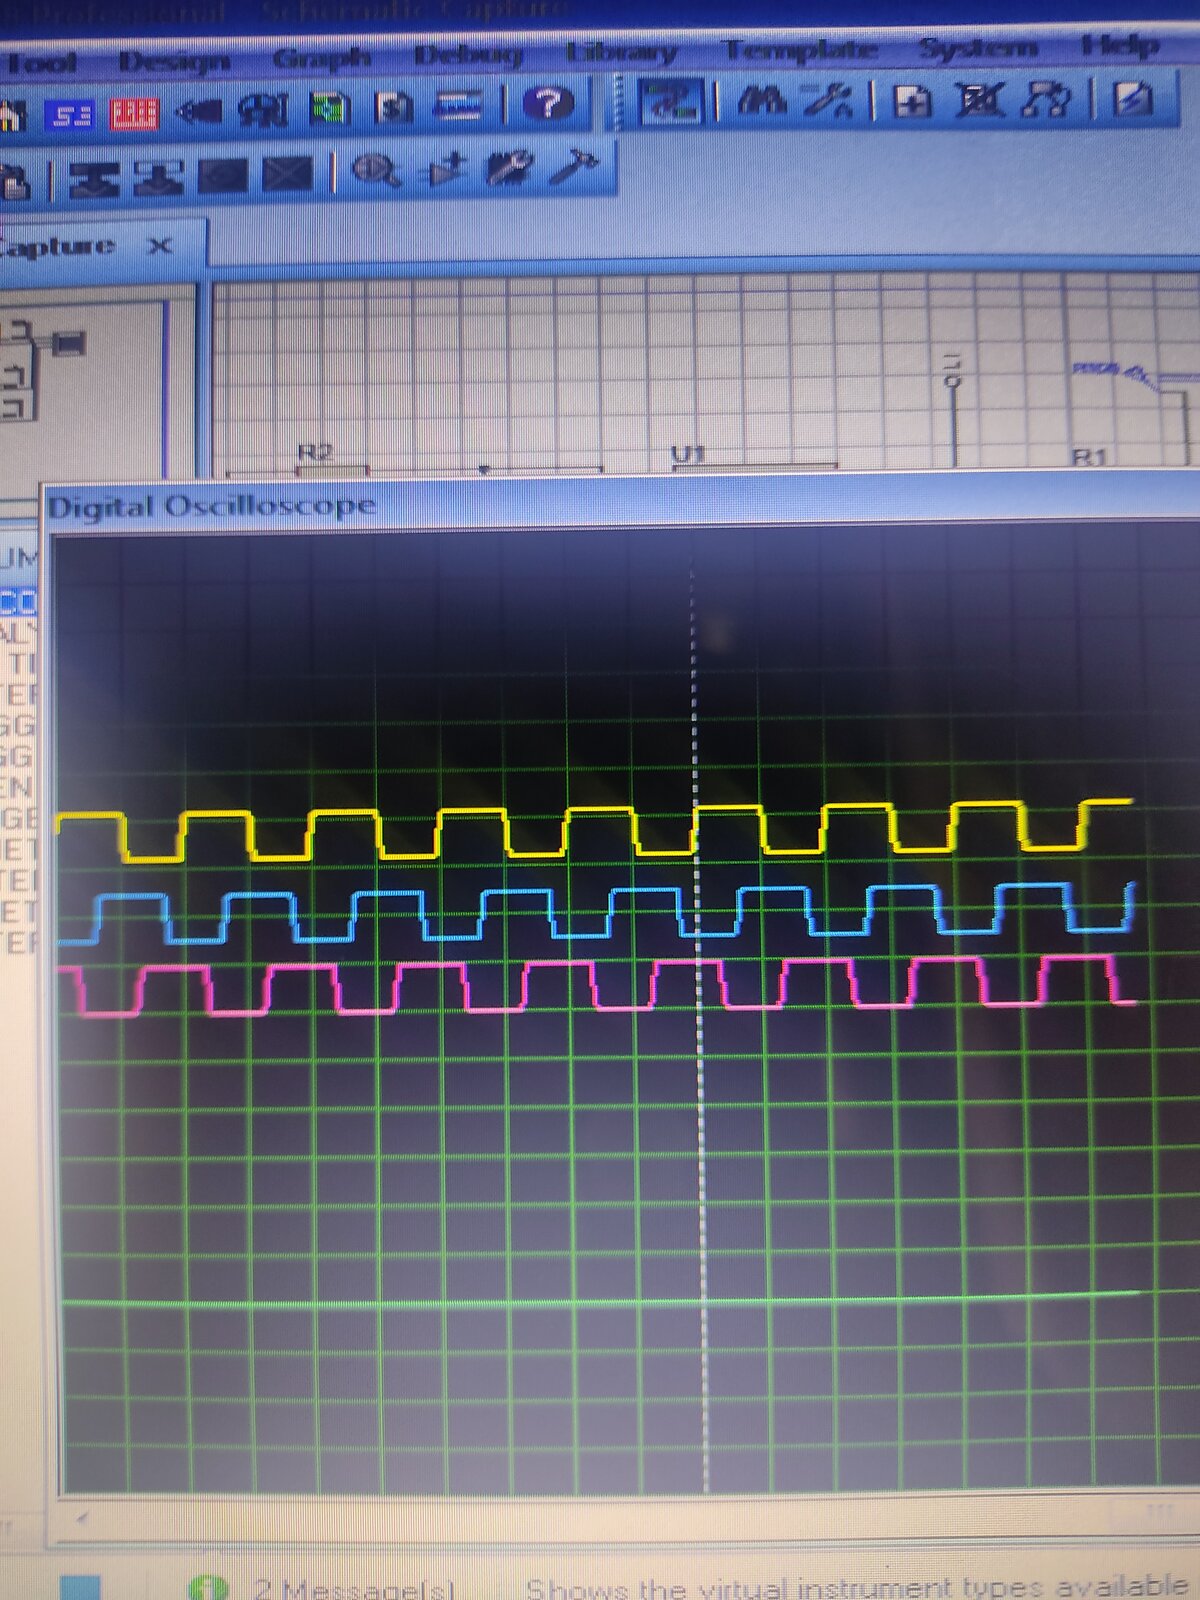Click the U1 component label on schematic

687,455
